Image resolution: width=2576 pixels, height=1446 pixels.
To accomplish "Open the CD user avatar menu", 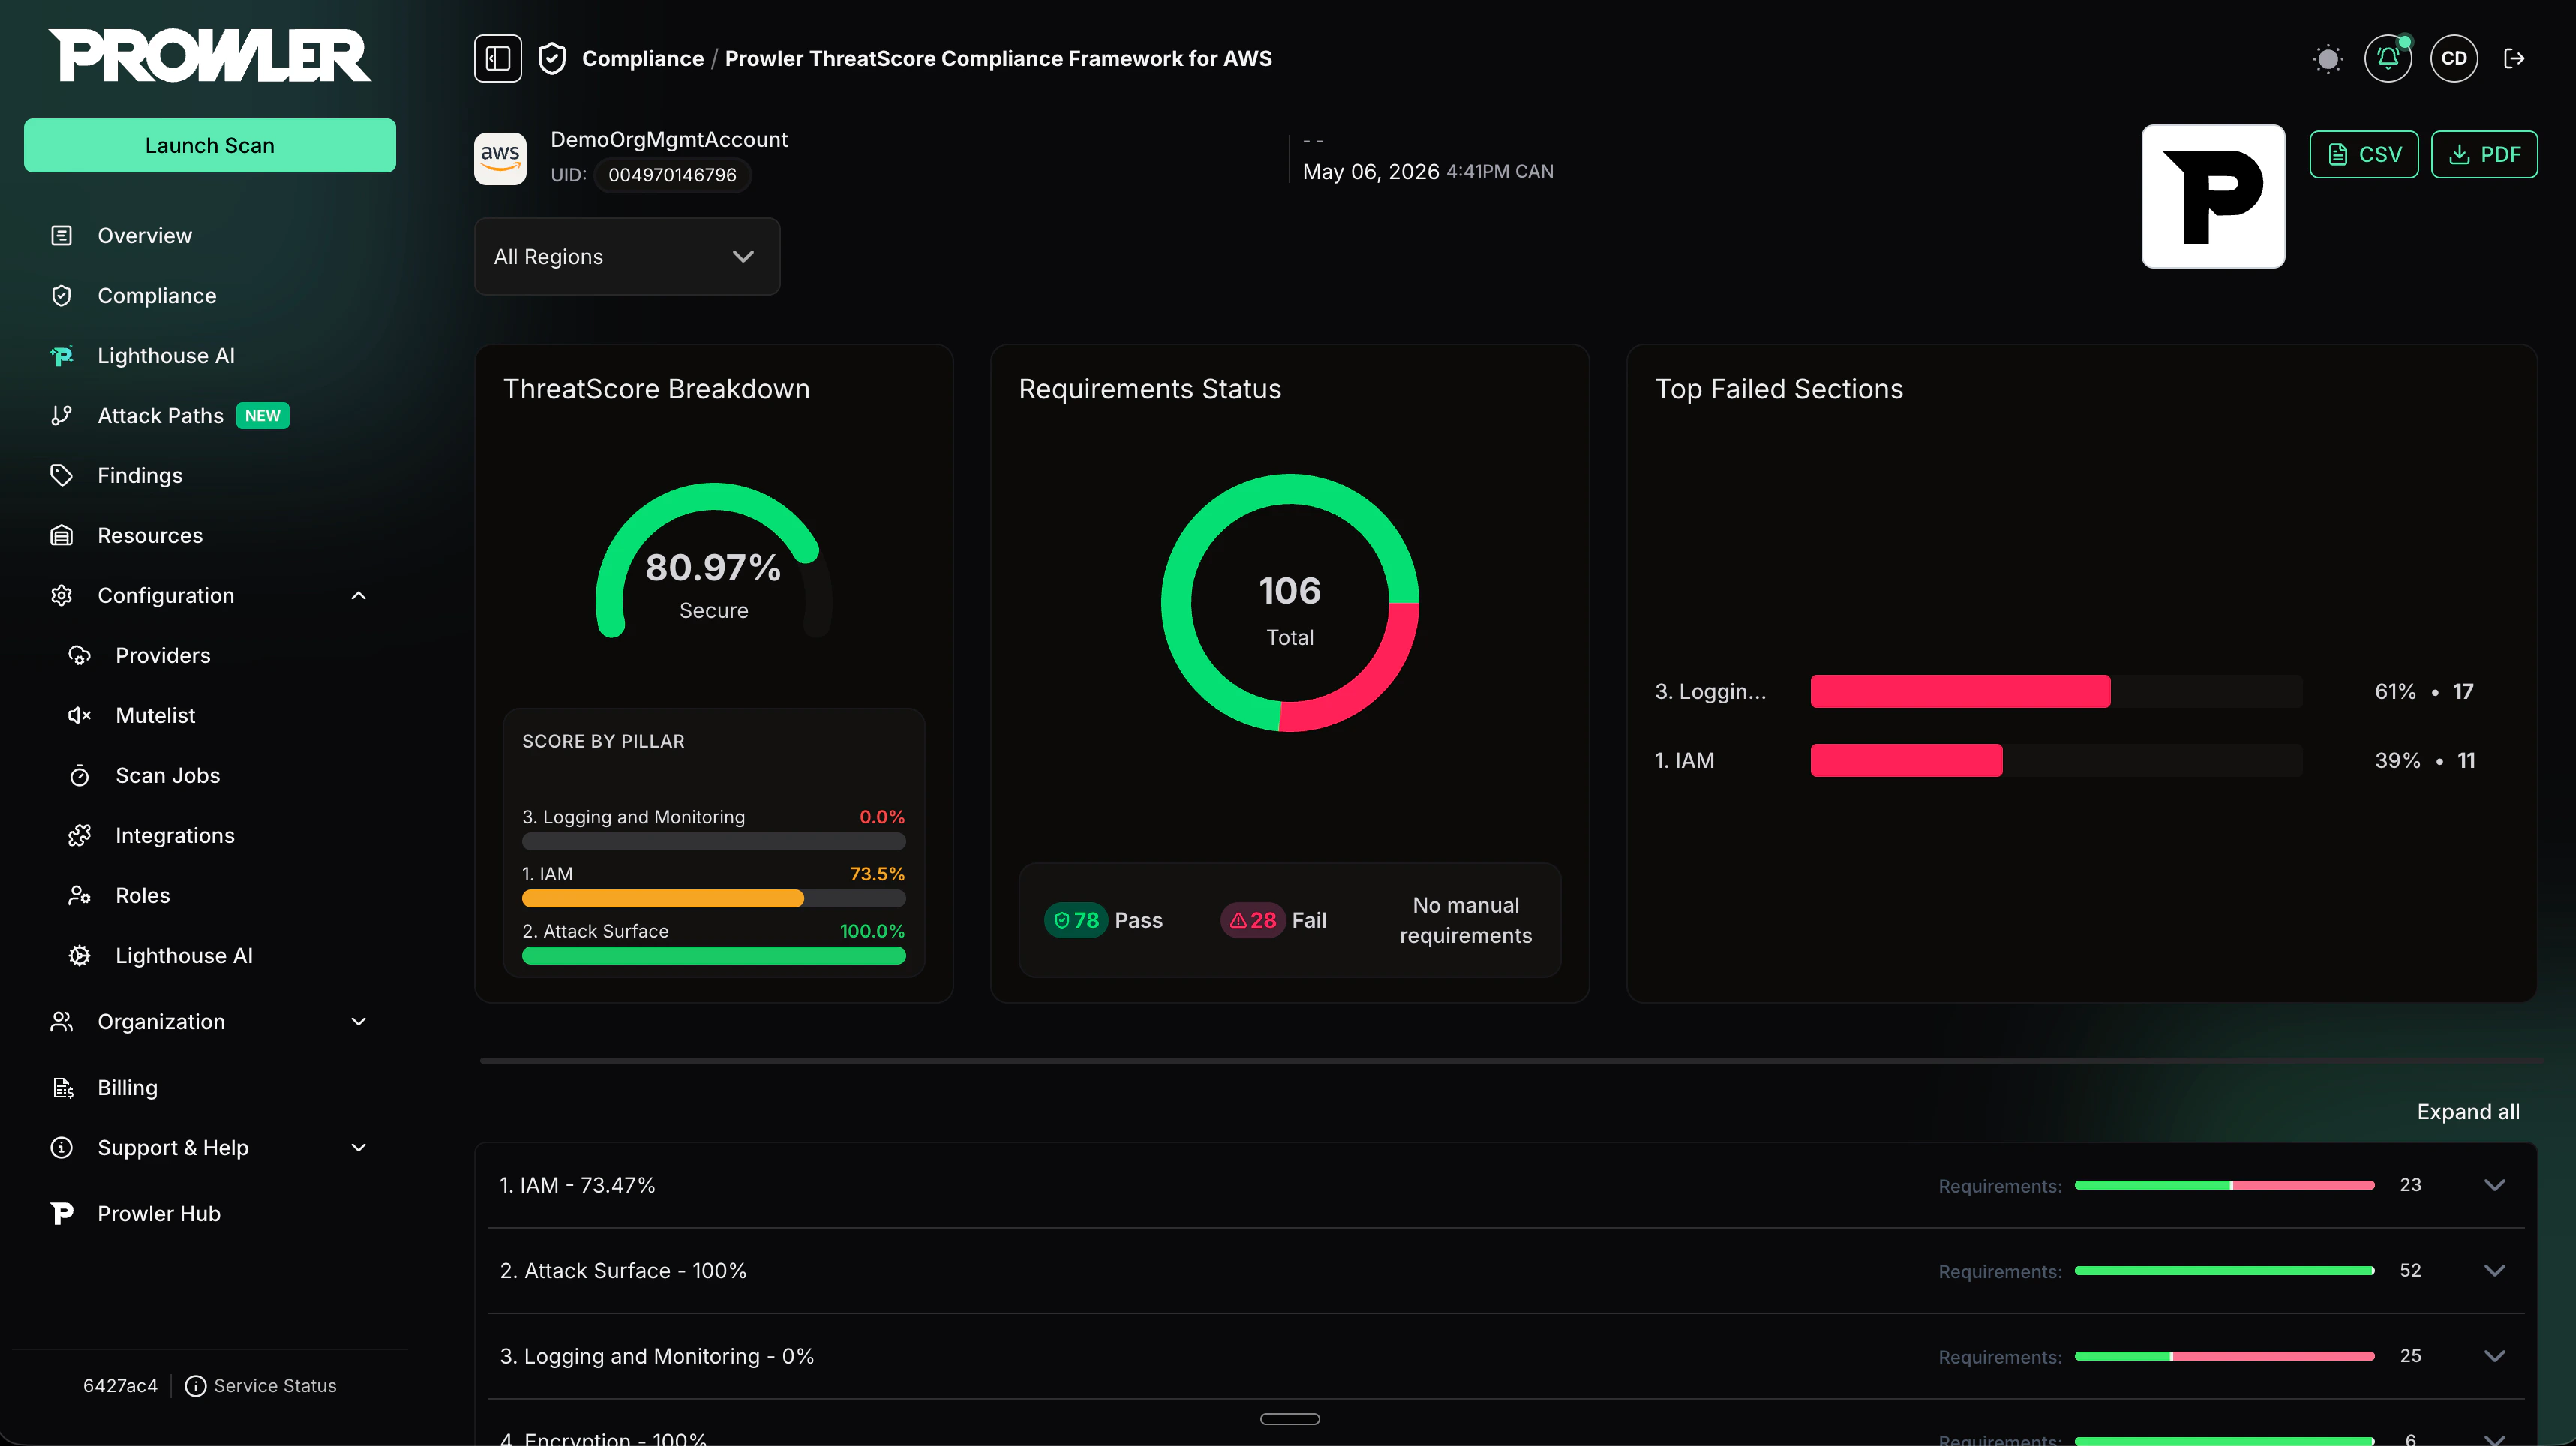I will (2454, 58).
